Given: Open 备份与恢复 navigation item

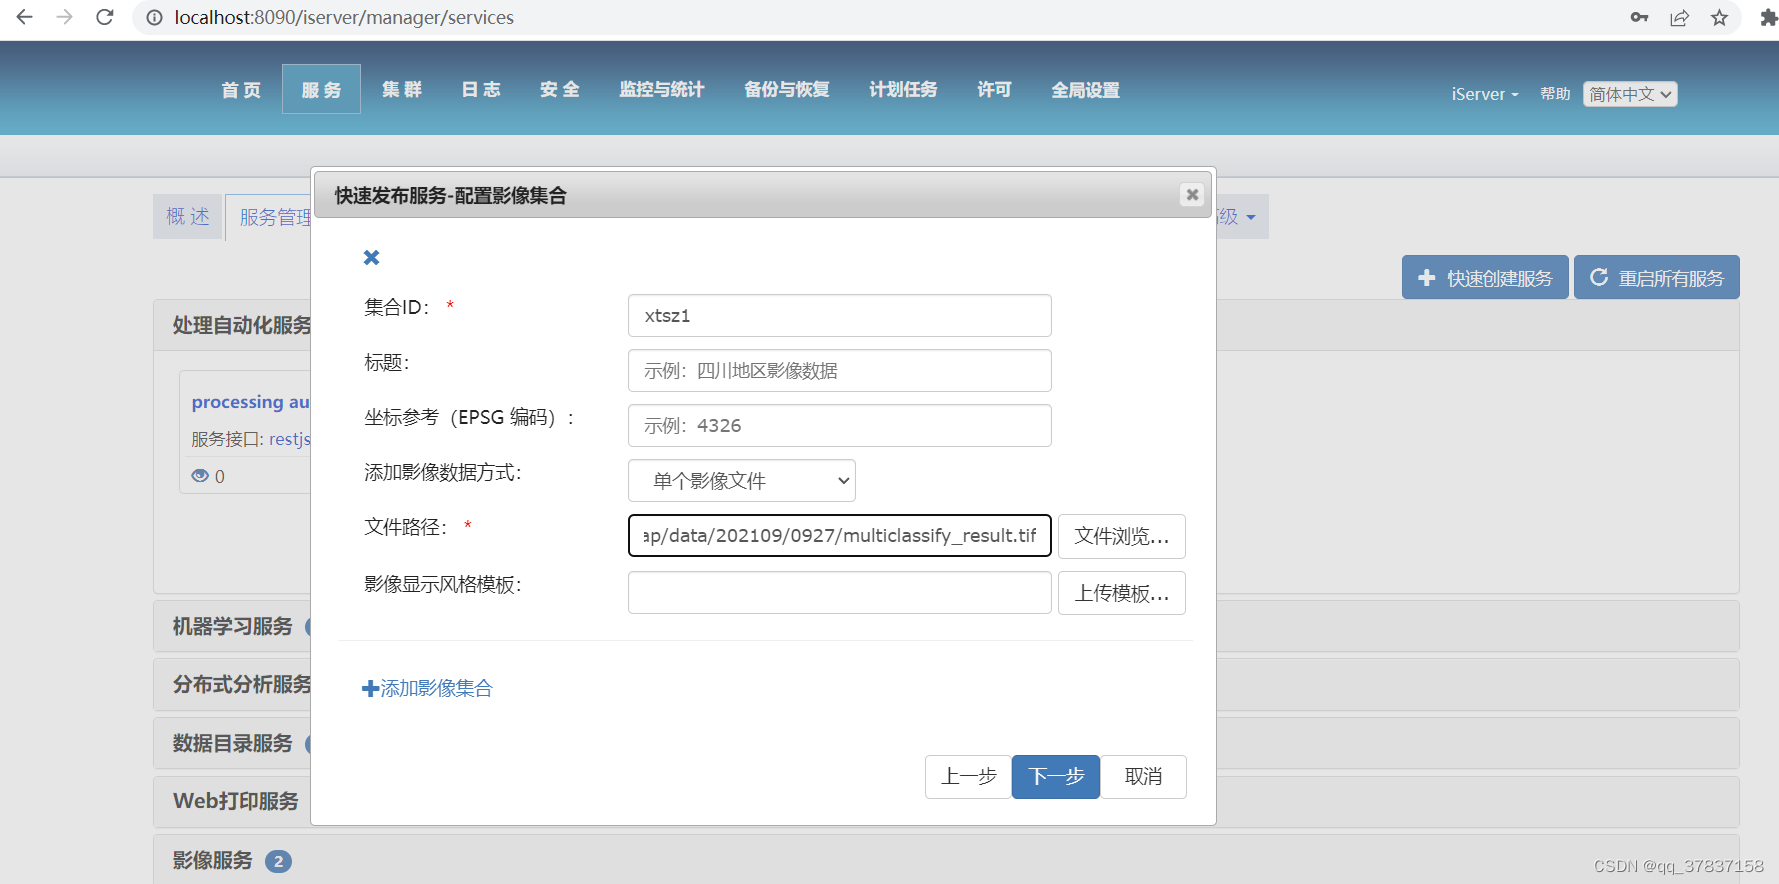Looking at the screenshot, I should 787,90.
